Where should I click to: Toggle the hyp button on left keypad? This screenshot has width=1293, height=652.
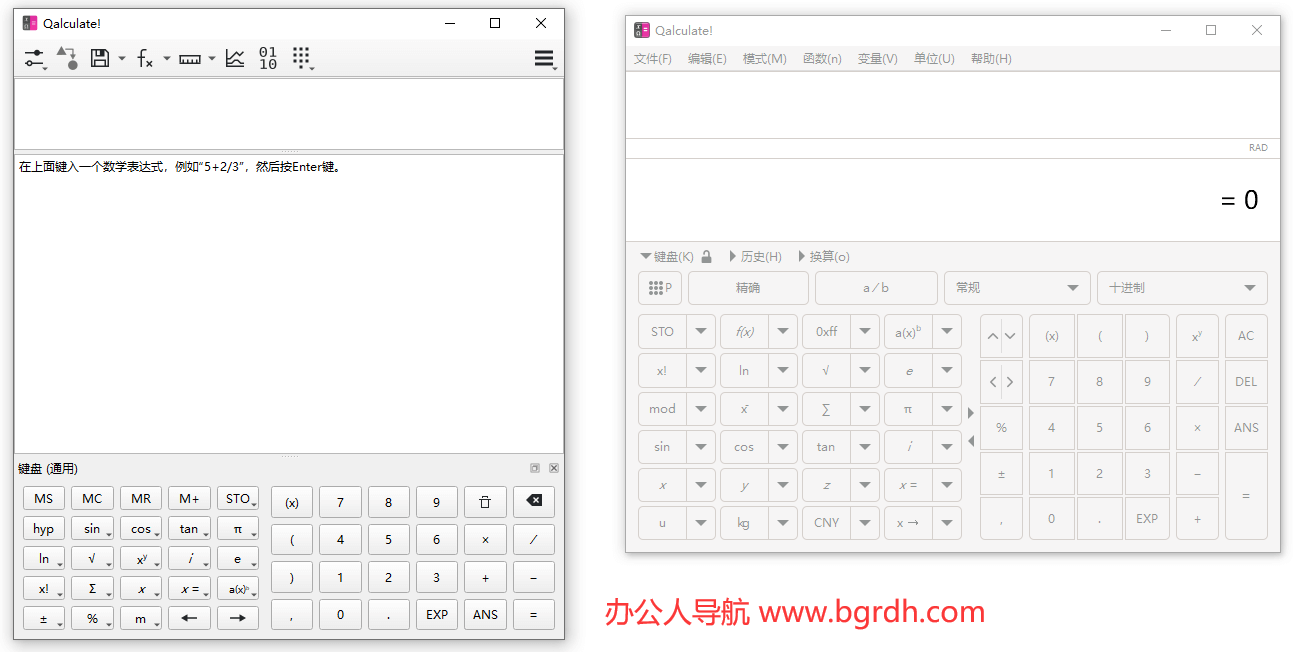(44, 529)
